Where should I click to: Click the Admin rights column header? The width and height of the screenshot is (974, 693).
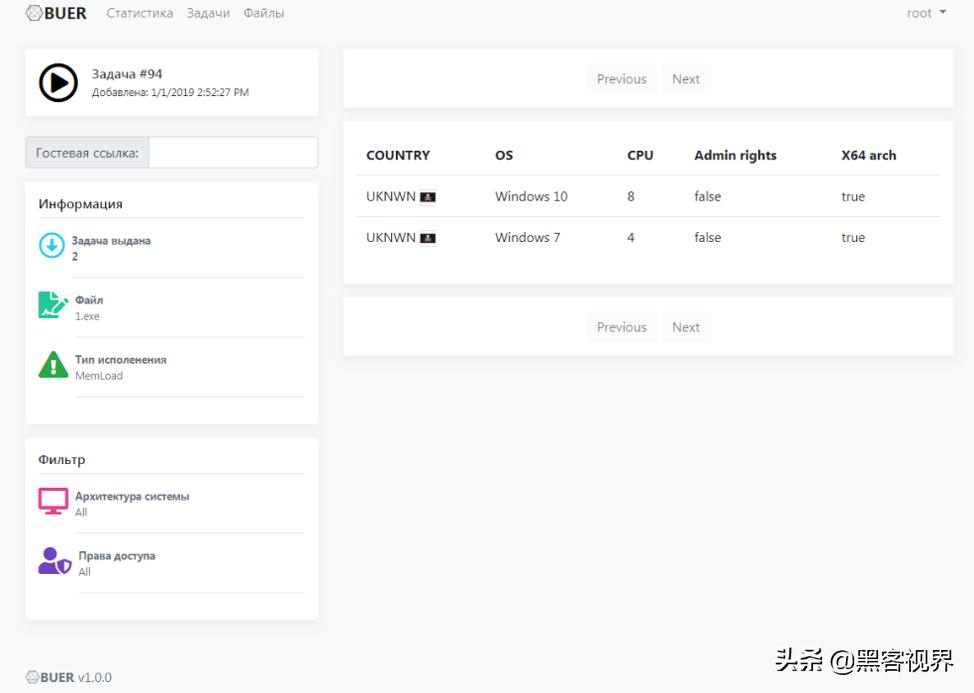(x=735, y=155)
